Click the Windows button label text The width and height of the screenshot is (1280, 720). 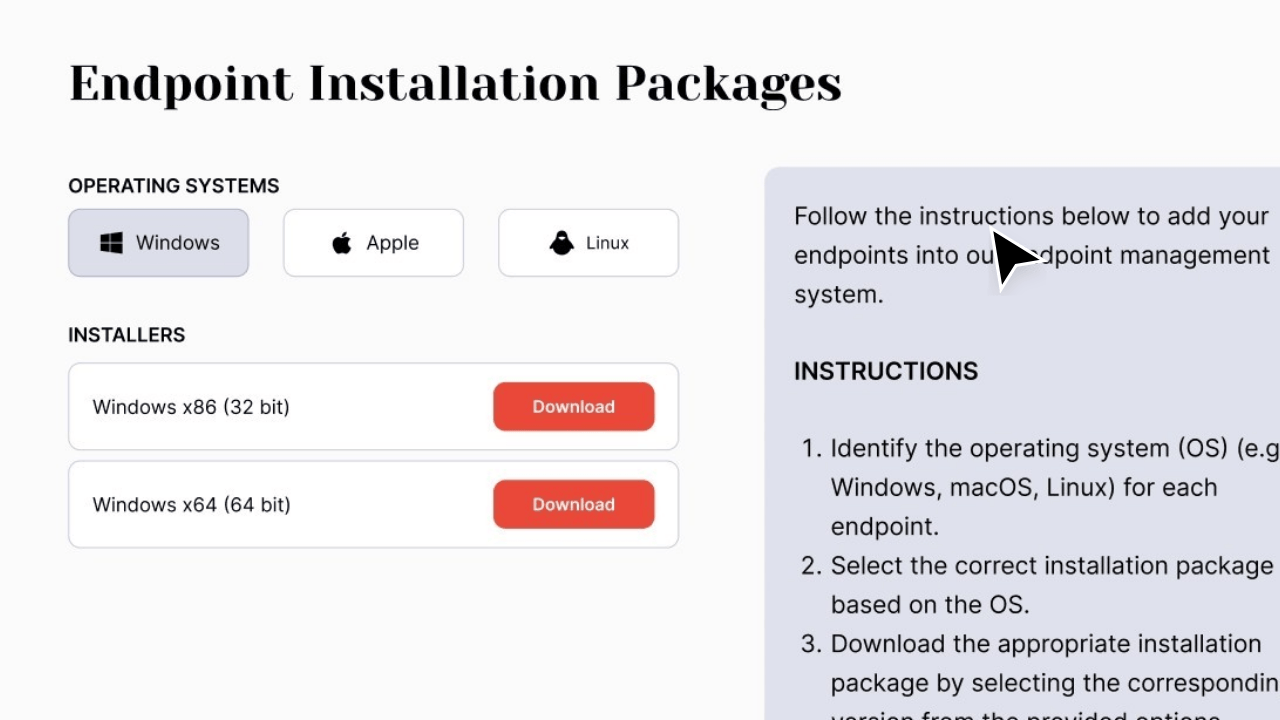[177, 242]
